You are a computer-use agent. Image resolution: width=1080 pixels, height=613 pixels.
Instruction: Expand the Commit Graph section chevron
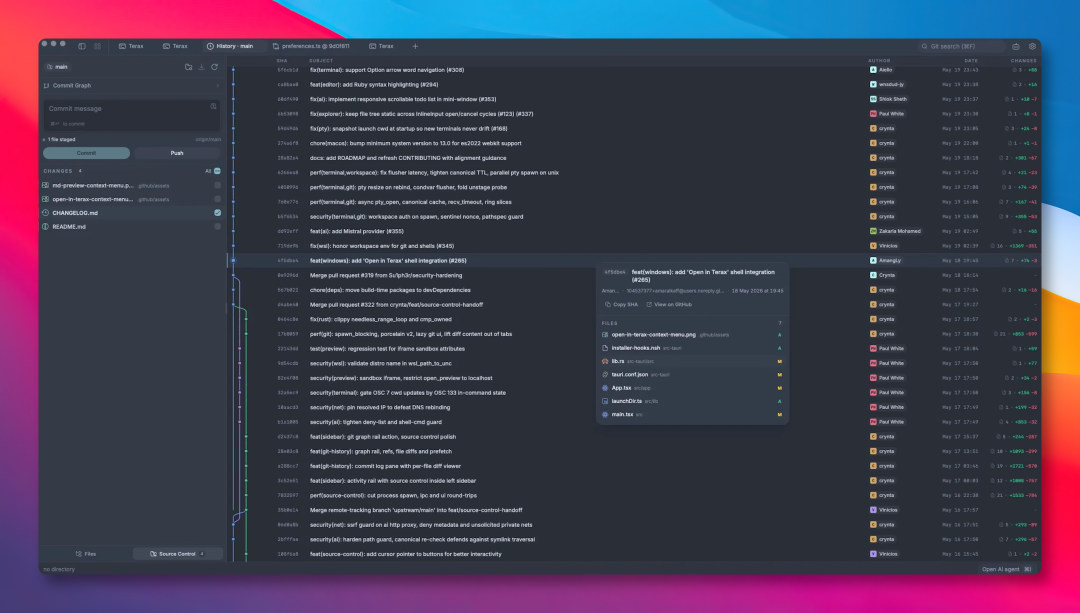coord(218,85)
